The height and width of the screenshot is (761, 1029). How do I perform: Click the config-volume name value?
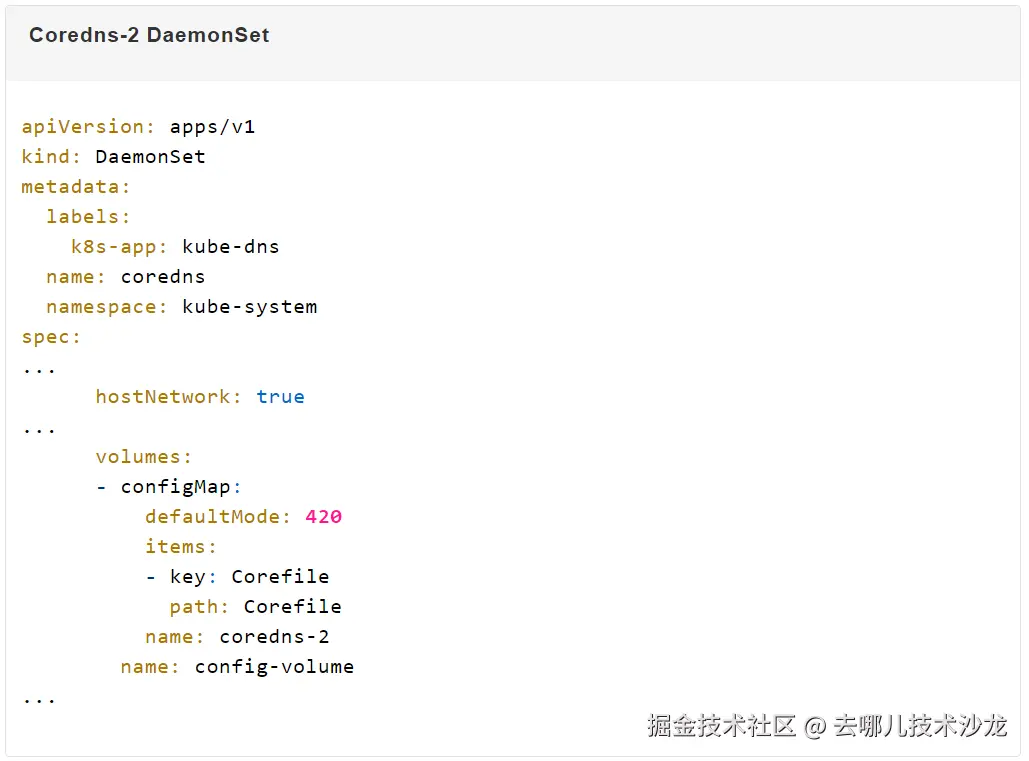[274, 667]
